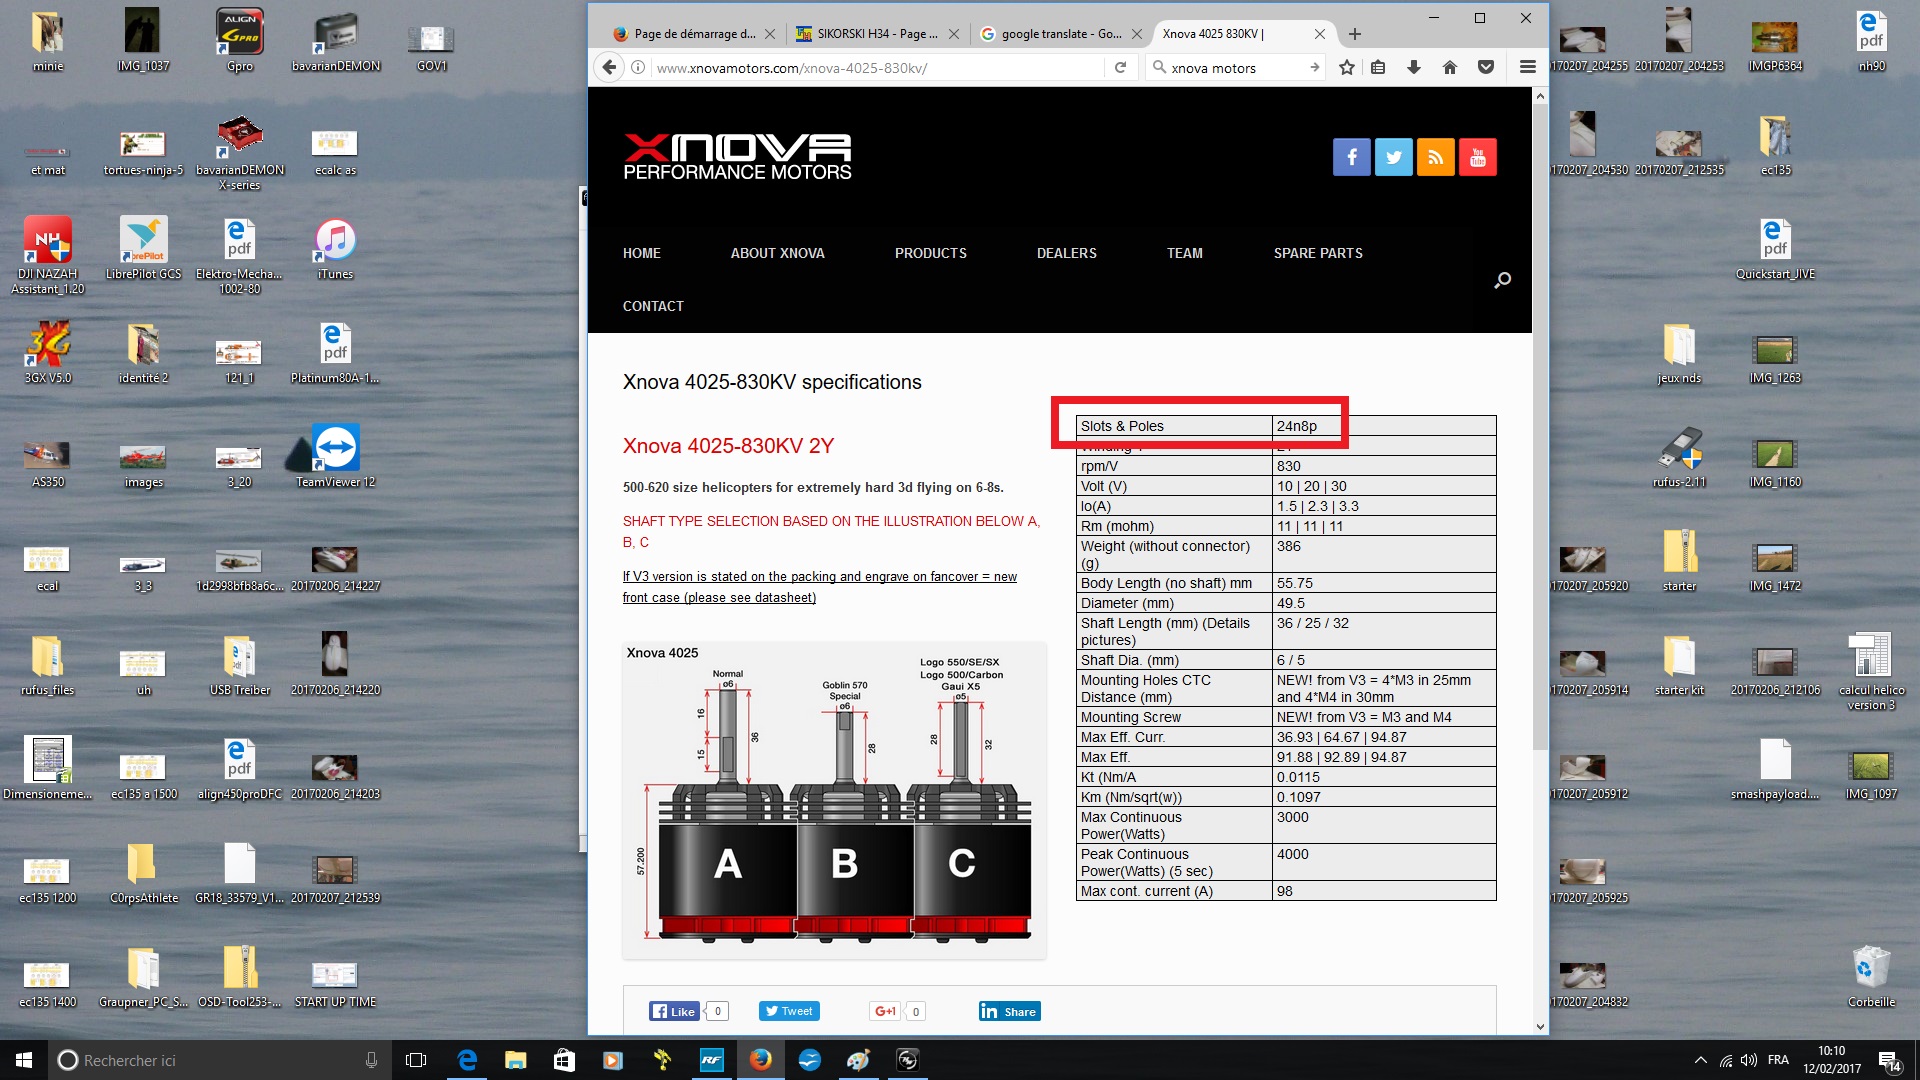This screenshot has height=1080, width=1920.
Task: Open bavarianDEMON X-series desktop shortcut
Action: pos(240,152)
